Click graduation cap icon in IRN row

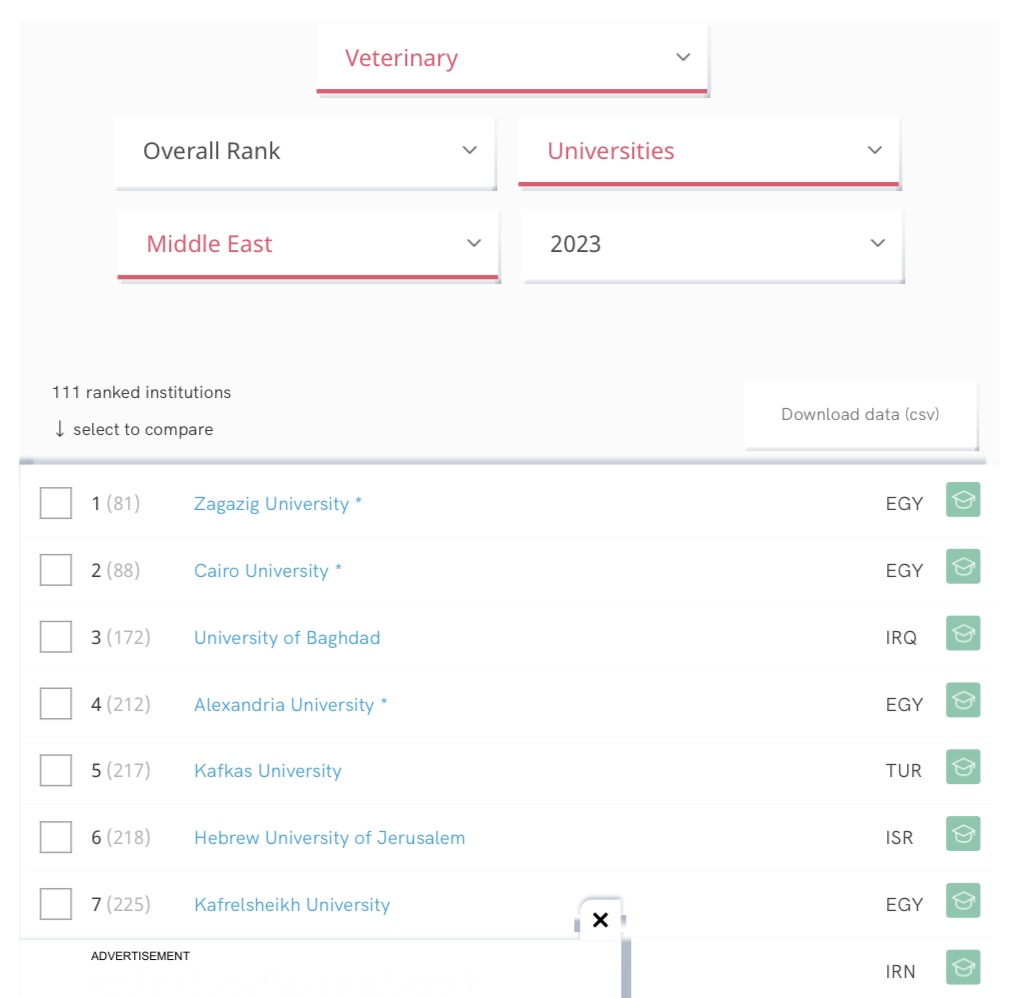[962, 968]
